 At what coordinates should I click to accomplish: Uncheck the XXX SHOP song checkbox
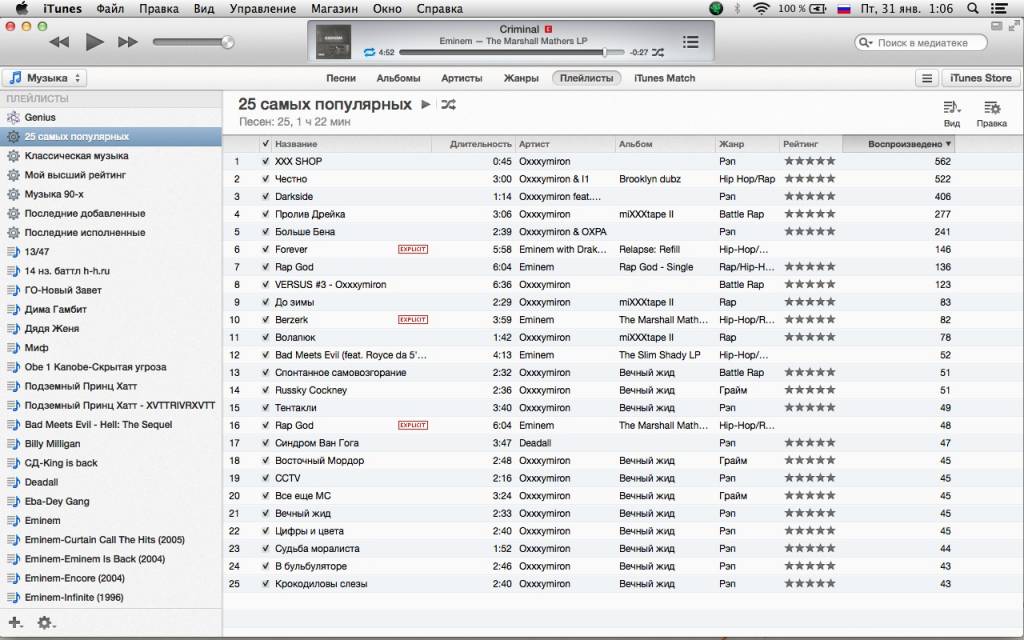click(x=265, y=161)
